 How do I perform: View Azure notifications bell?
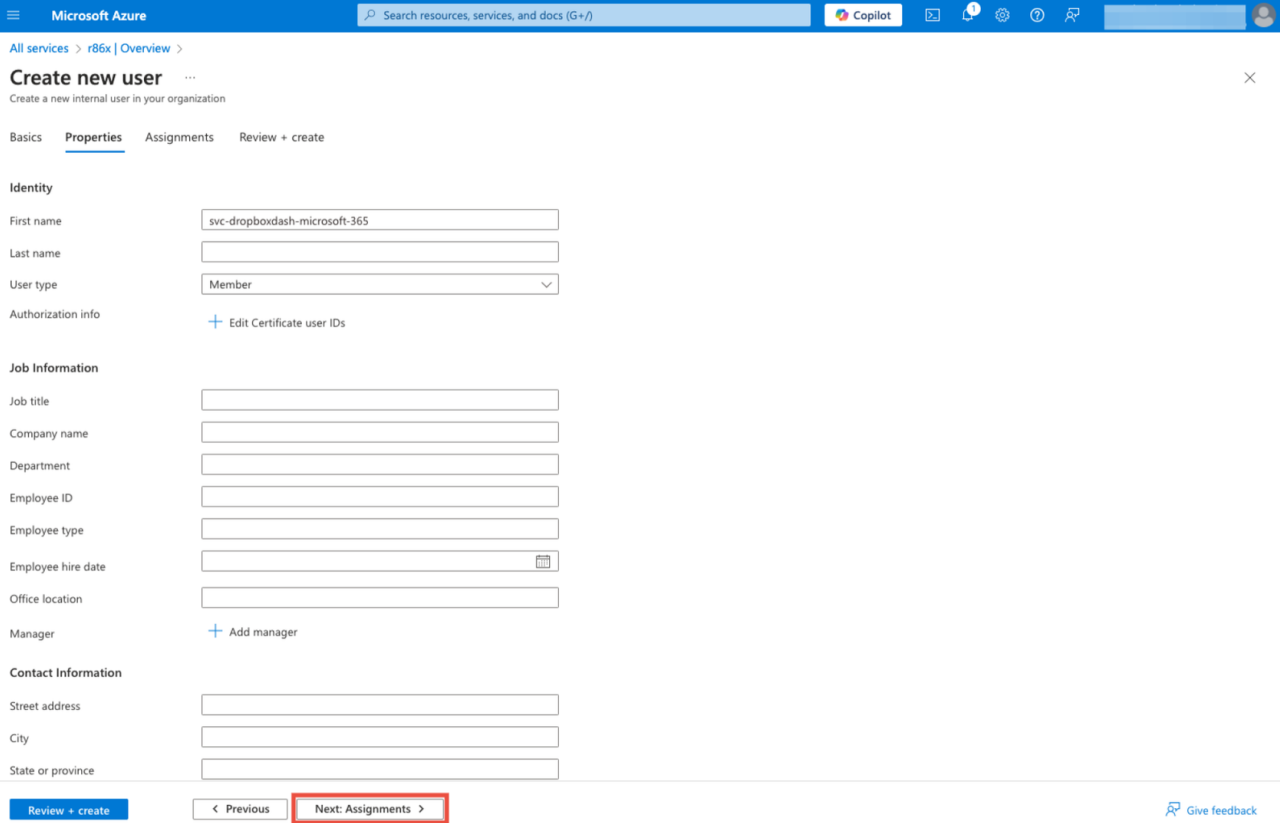[967, 15]
